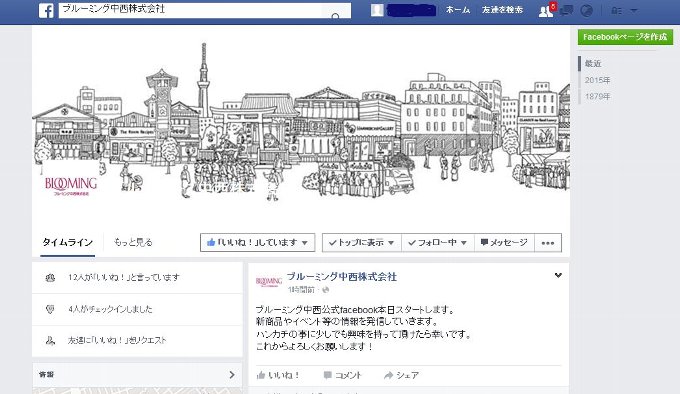Viewport: 680px width, 394px height.
Task: Click いいね！ under the post
Action: pos(278,375)
